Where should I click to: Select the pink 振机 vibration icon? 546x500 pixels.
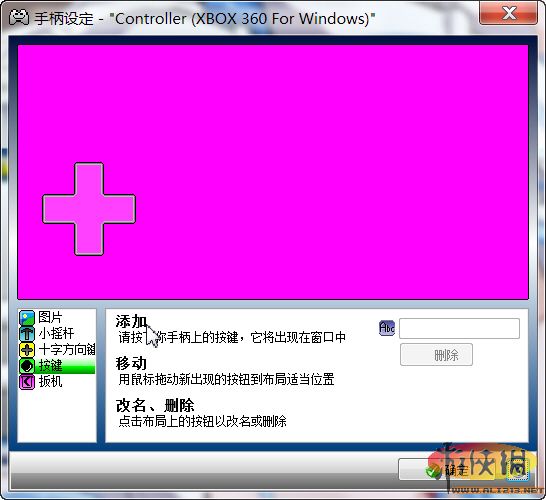coord(27,382)
